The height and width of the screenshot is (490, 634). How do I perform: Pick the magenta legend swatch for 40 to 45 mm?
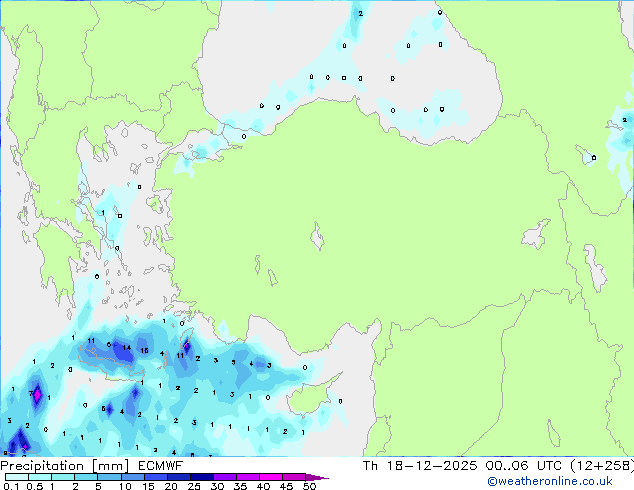tap(271, 477)
